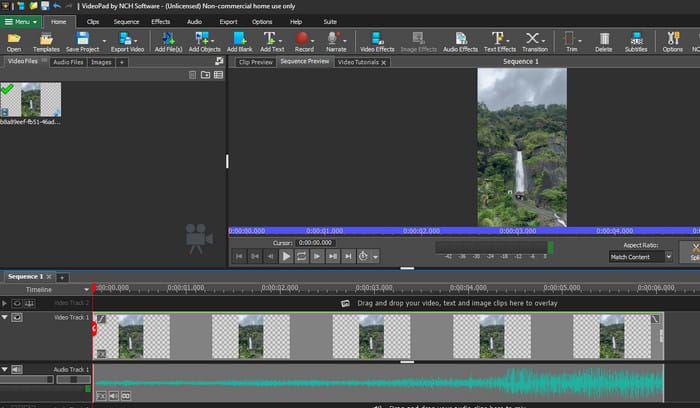
Task: Select the waterfall clip thumbnail in bin
Action: click(30, 100)
